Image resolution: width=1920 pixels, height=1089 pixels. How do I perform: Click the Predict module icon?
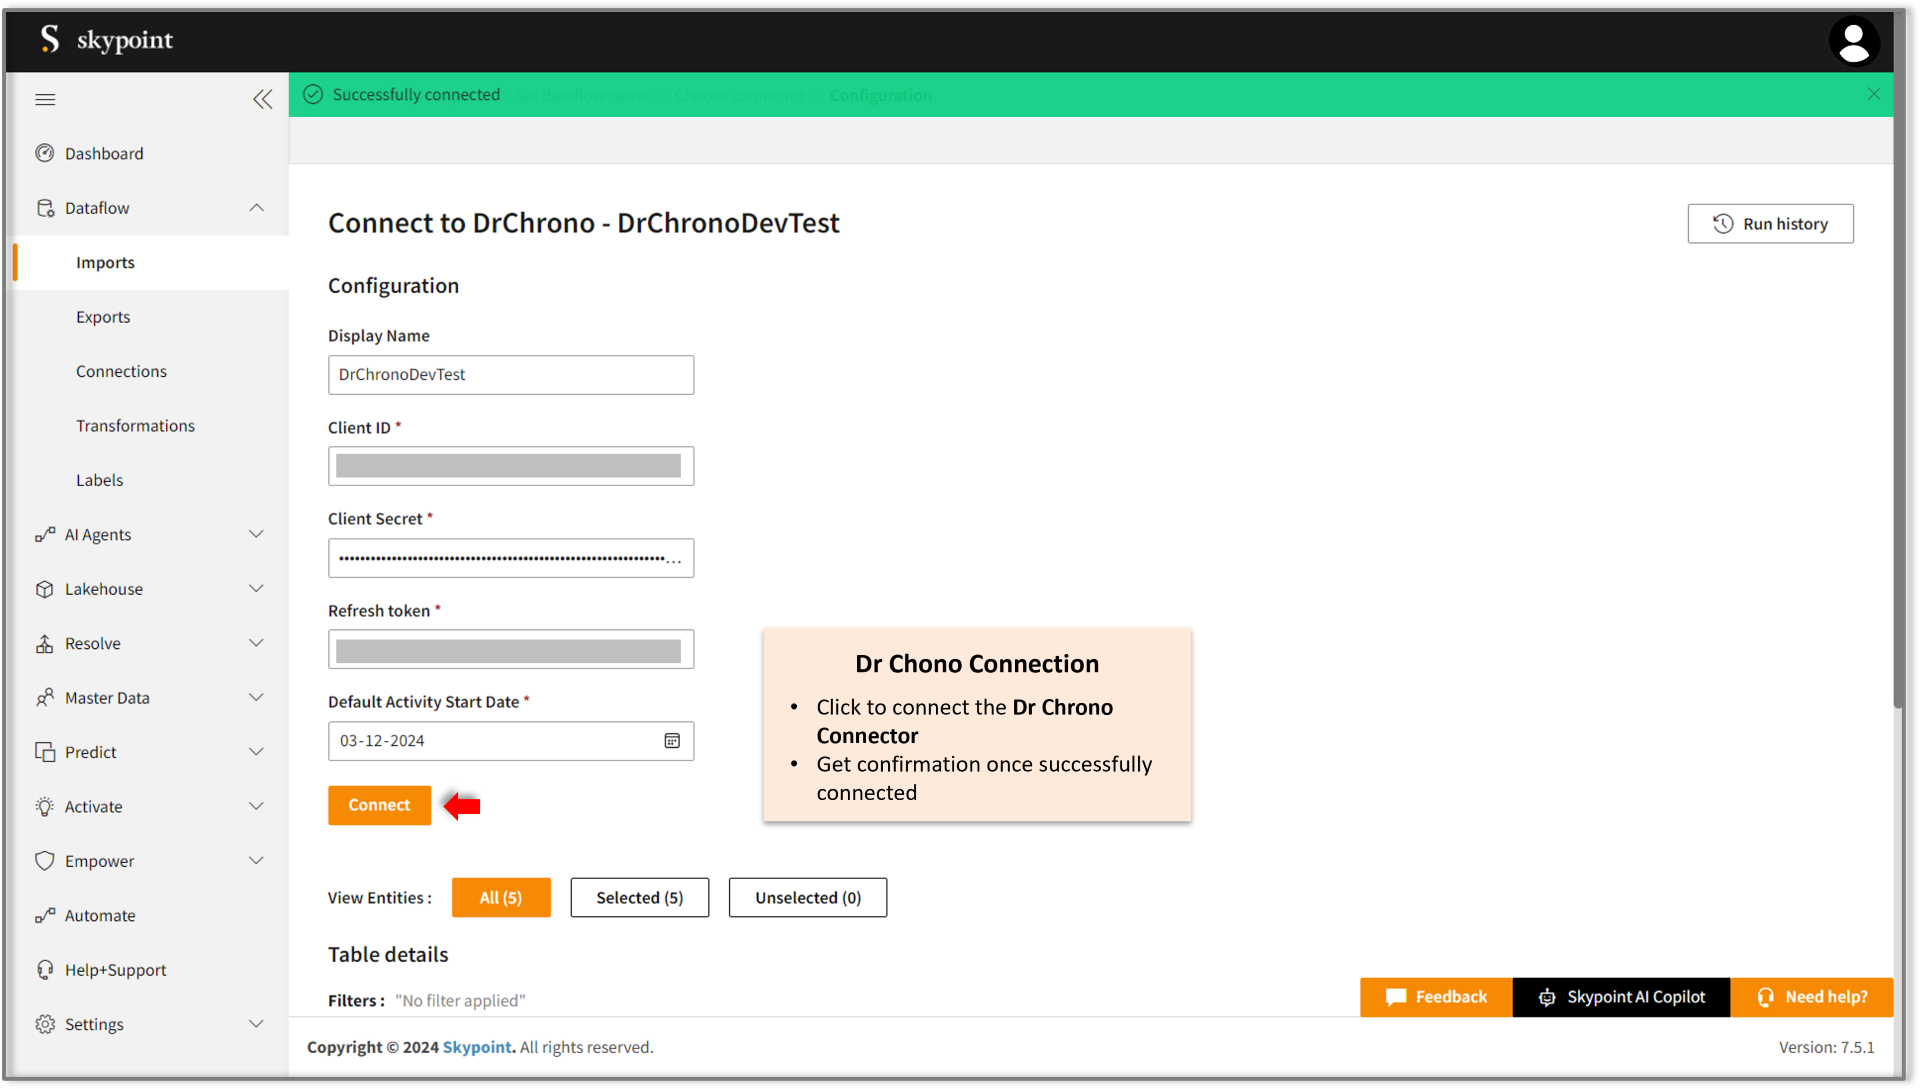click(x=45, y=751)
